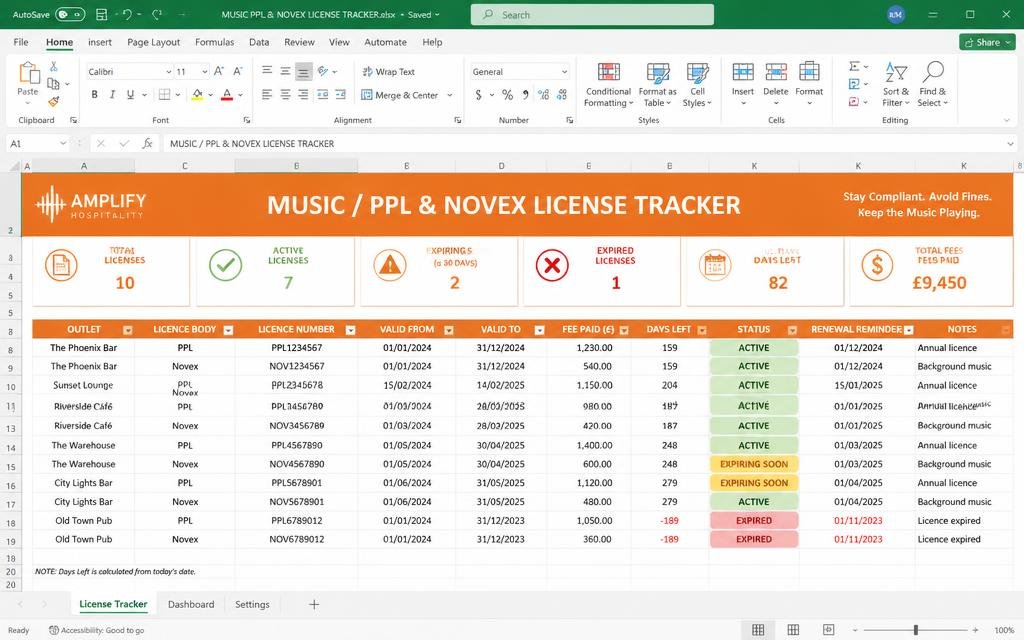Open the OUTLET column filter dropdown

(128, 330)
